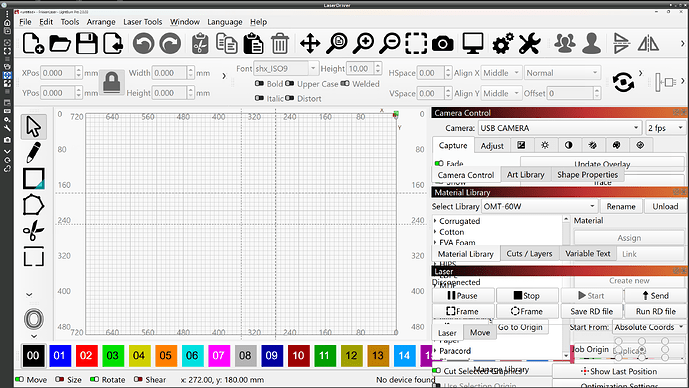Click the Show Last Position button
Image resolution: width=689 pixels, height=388 pixels.
(x=619, y=371)
